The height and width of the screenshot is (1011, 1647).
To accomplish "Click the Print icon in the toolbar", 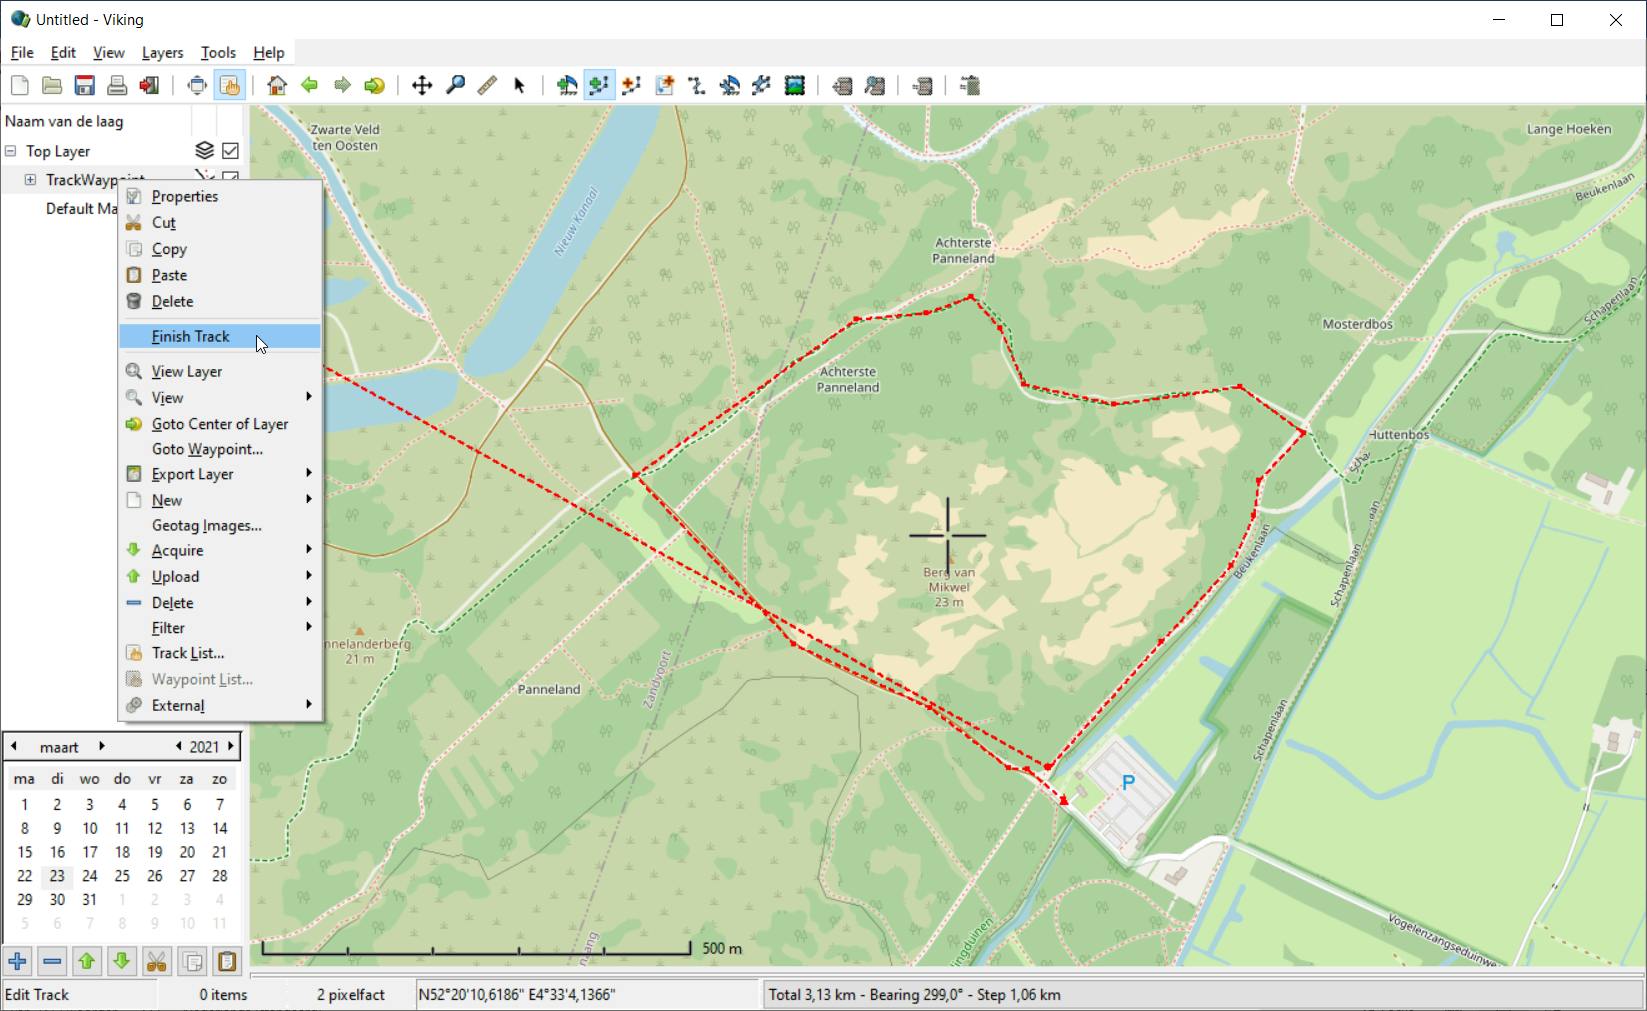I will (x=117, y=86).
